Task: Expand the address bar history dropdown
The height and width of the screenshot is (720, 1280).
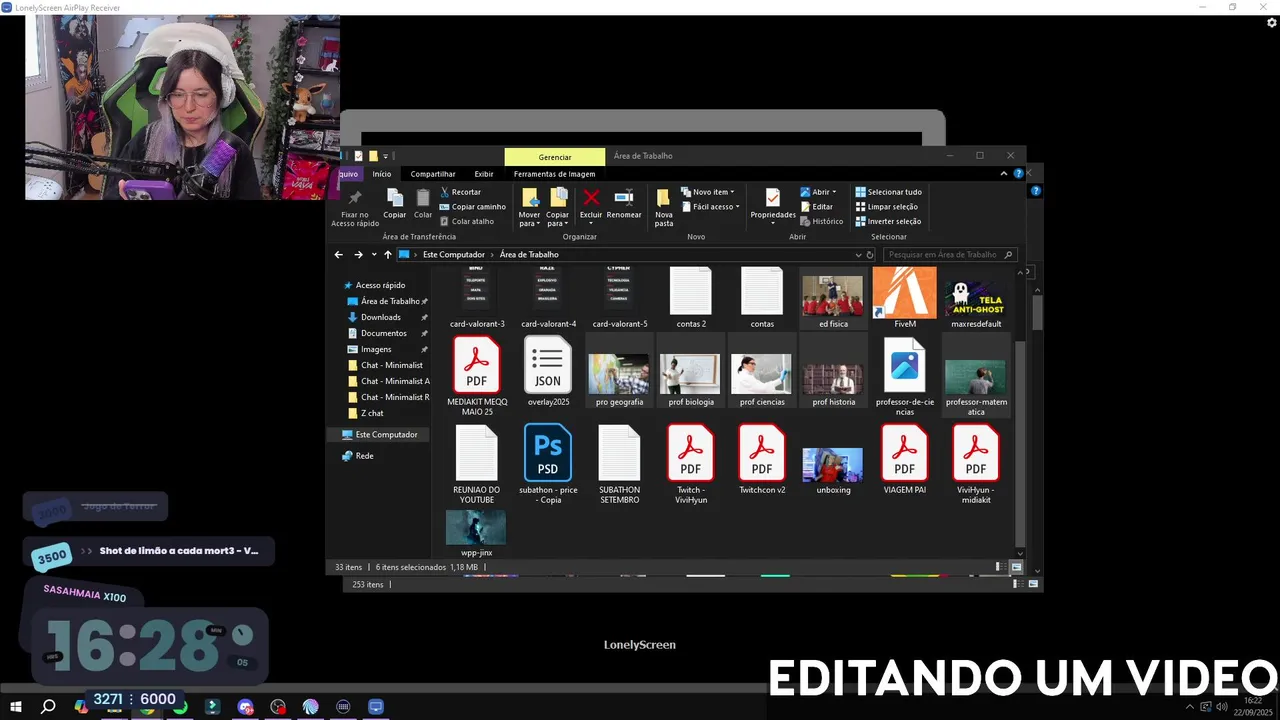Action: tap(858, 255)
